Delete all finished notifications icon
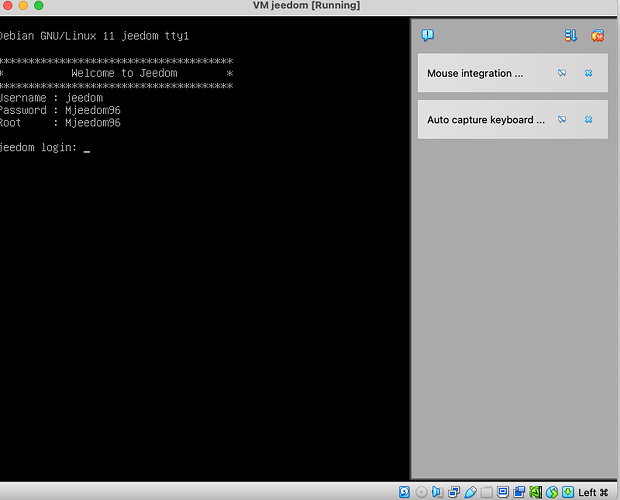The width and height of the screenshot is (620, 500). tap(597, 36)
